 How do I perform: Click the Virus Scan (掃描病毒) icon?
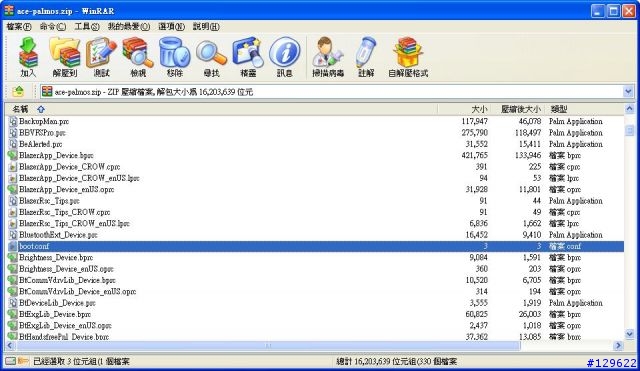(x=328, y=52)
